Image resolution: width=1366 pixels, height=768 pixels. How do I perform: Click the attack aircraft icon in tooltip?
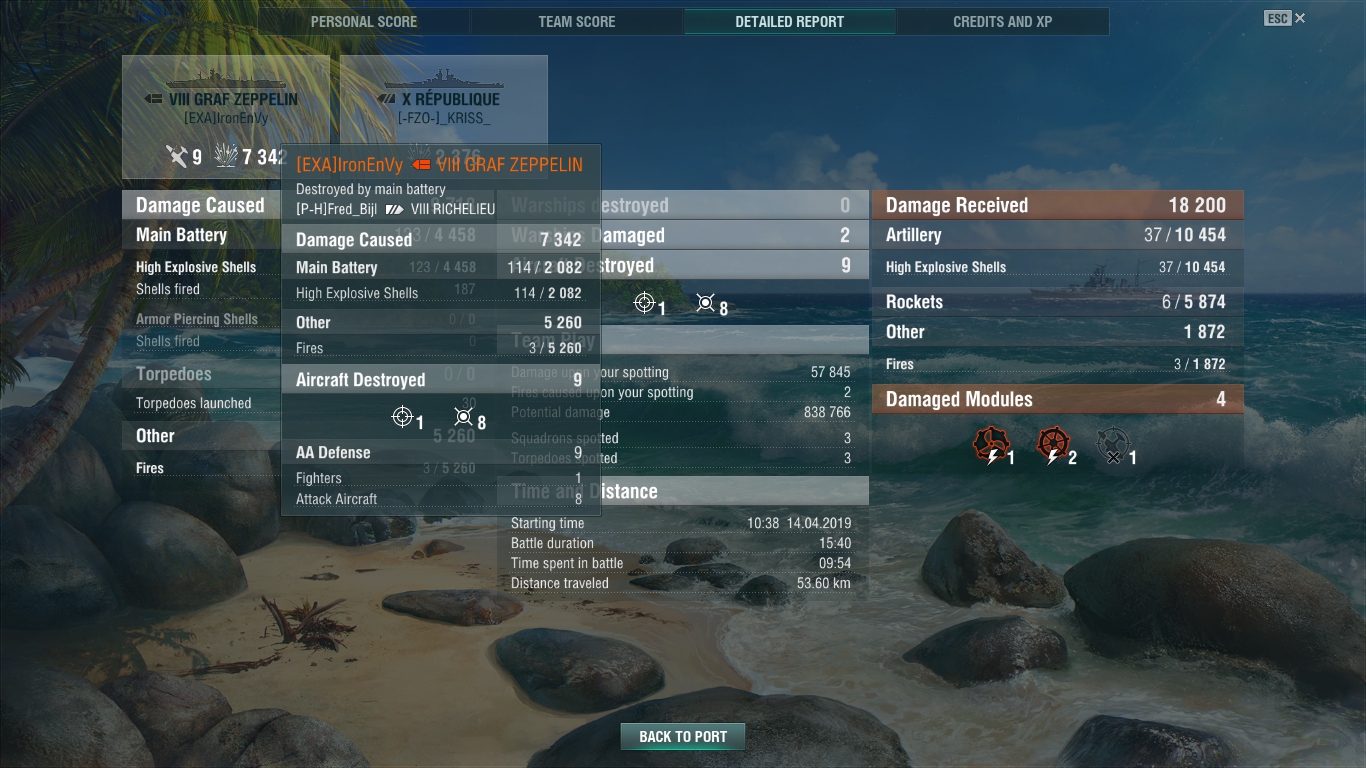tap(463, 417)
